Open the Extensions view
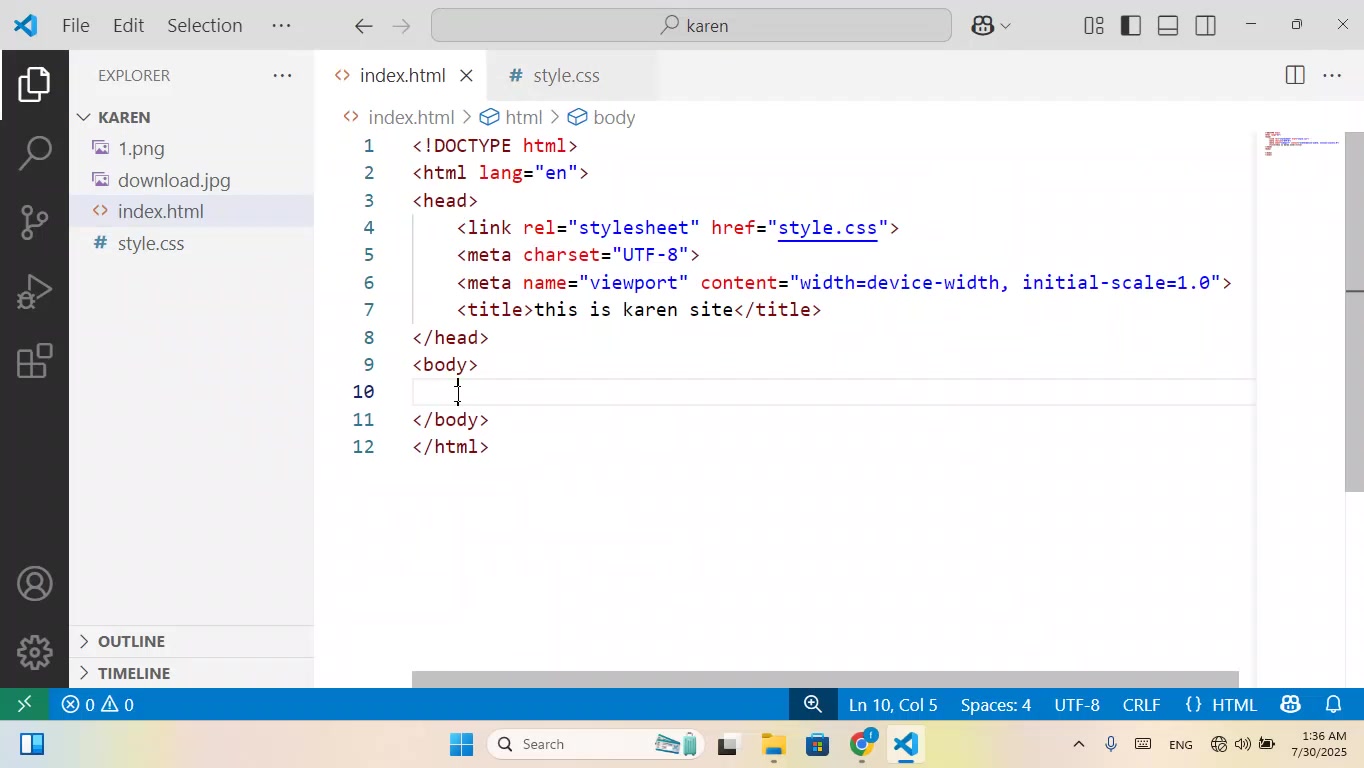This screenshot has height=768, width=1364. point(35,361)
